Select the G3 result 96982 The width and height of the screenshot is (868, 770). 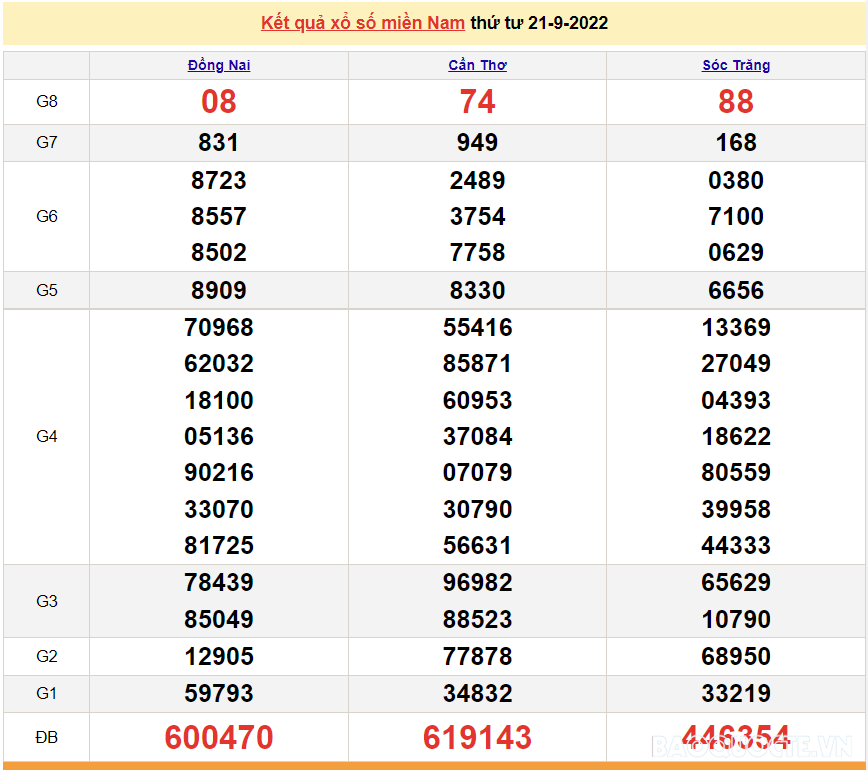coord(477,583)
